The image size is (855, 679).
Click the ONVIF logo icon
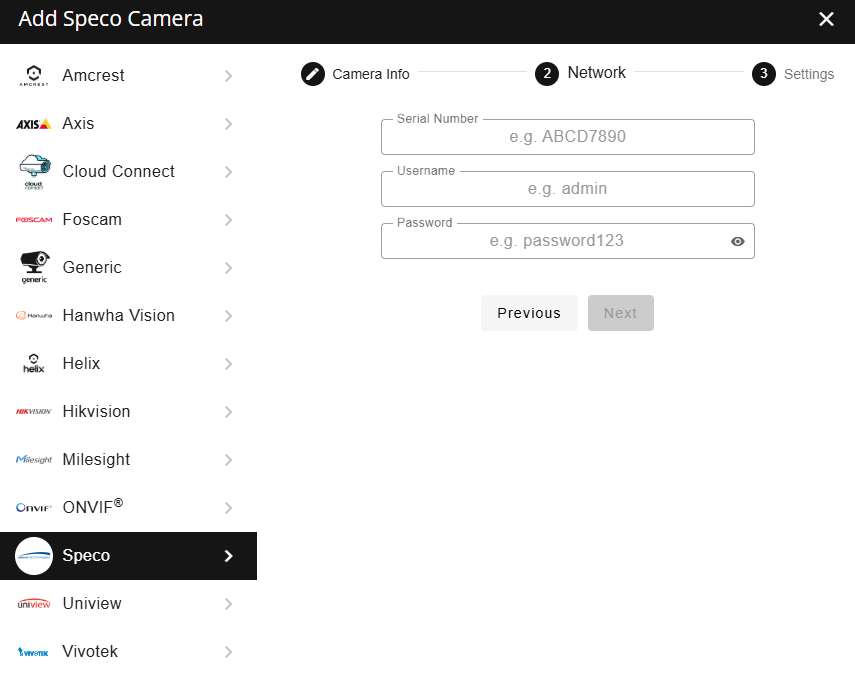click(34, 508)
